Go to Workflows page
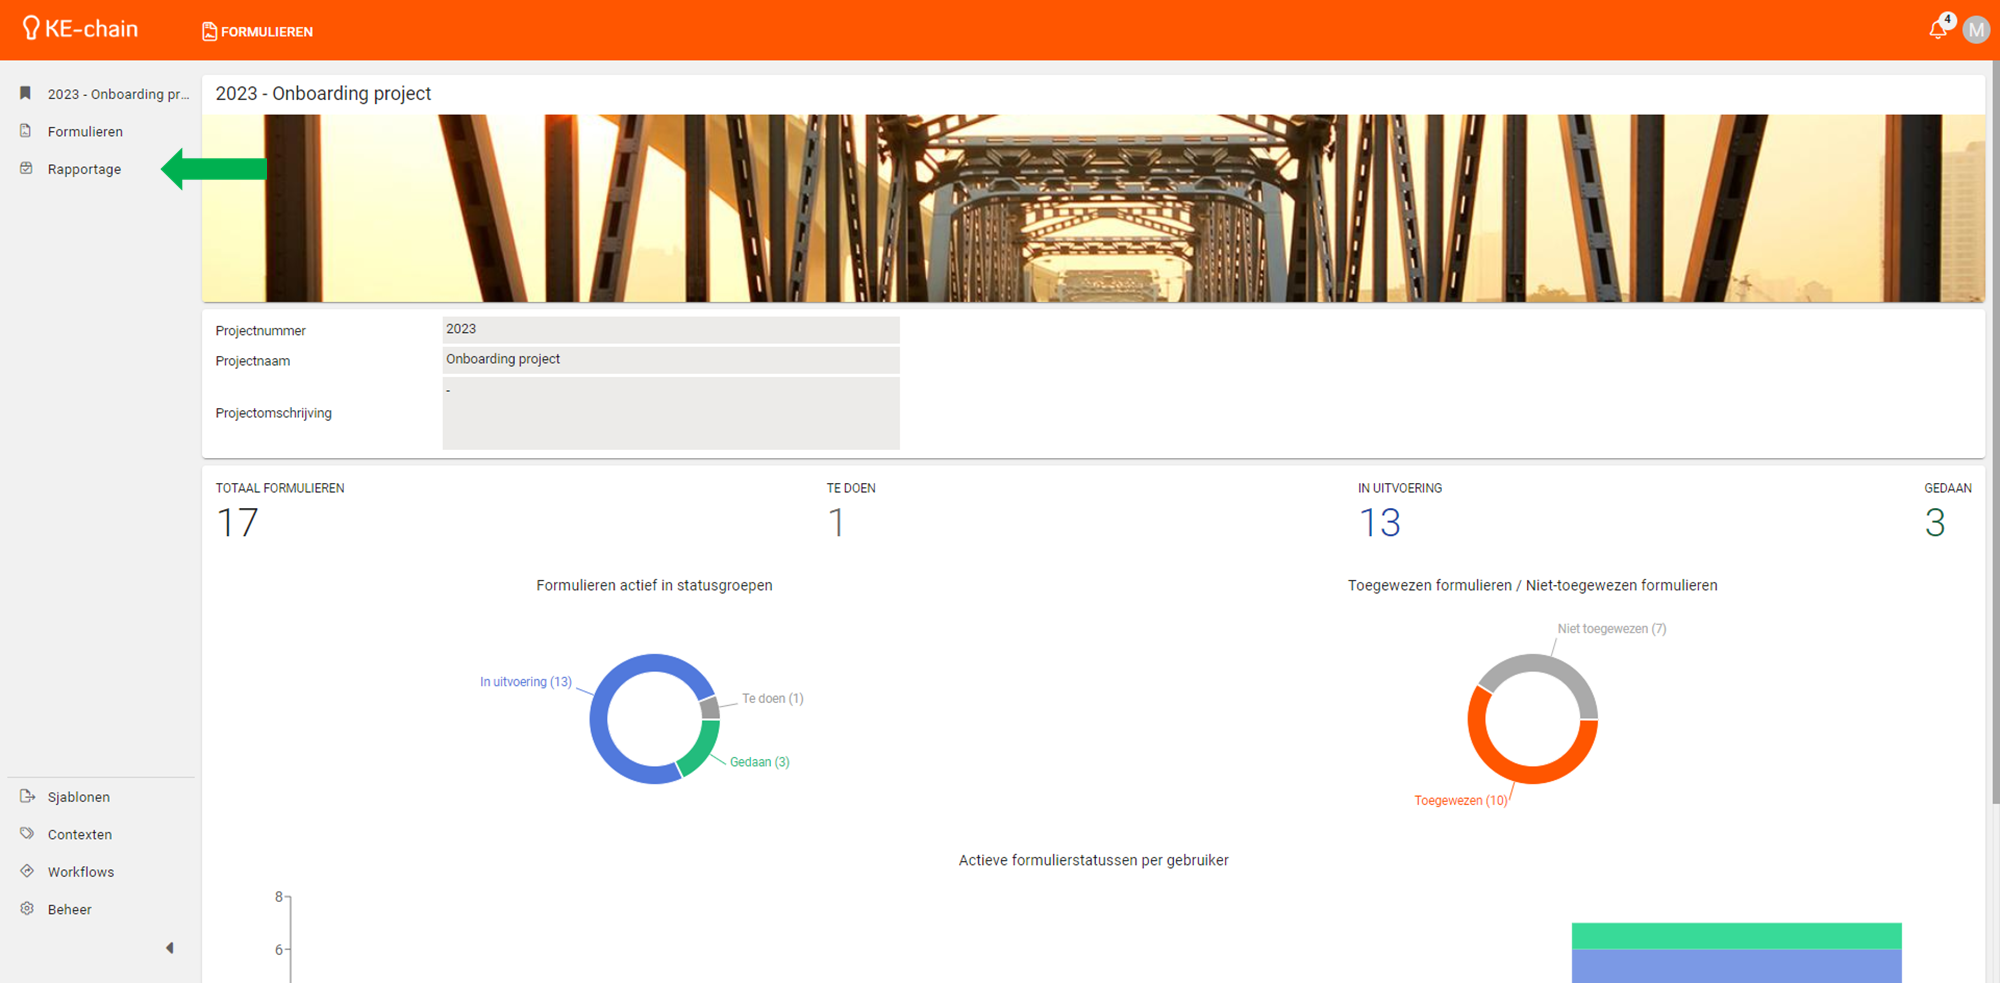This screenshot has width=2000, height=983. (x=81, y=872)
